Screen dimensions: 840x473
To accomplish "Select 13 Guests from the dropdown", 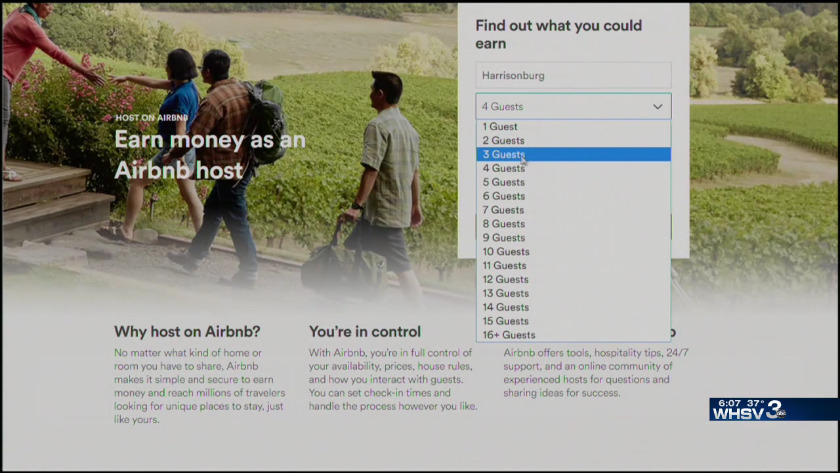I will coord(506,294).
